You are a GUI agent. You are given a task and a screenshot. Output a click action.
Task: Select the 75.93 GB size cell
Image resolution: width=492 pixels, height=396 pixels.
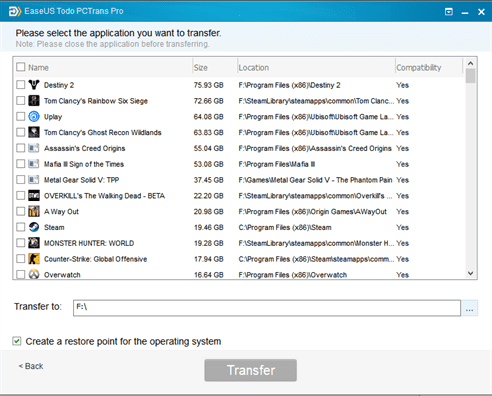click(x=209, y=85)
